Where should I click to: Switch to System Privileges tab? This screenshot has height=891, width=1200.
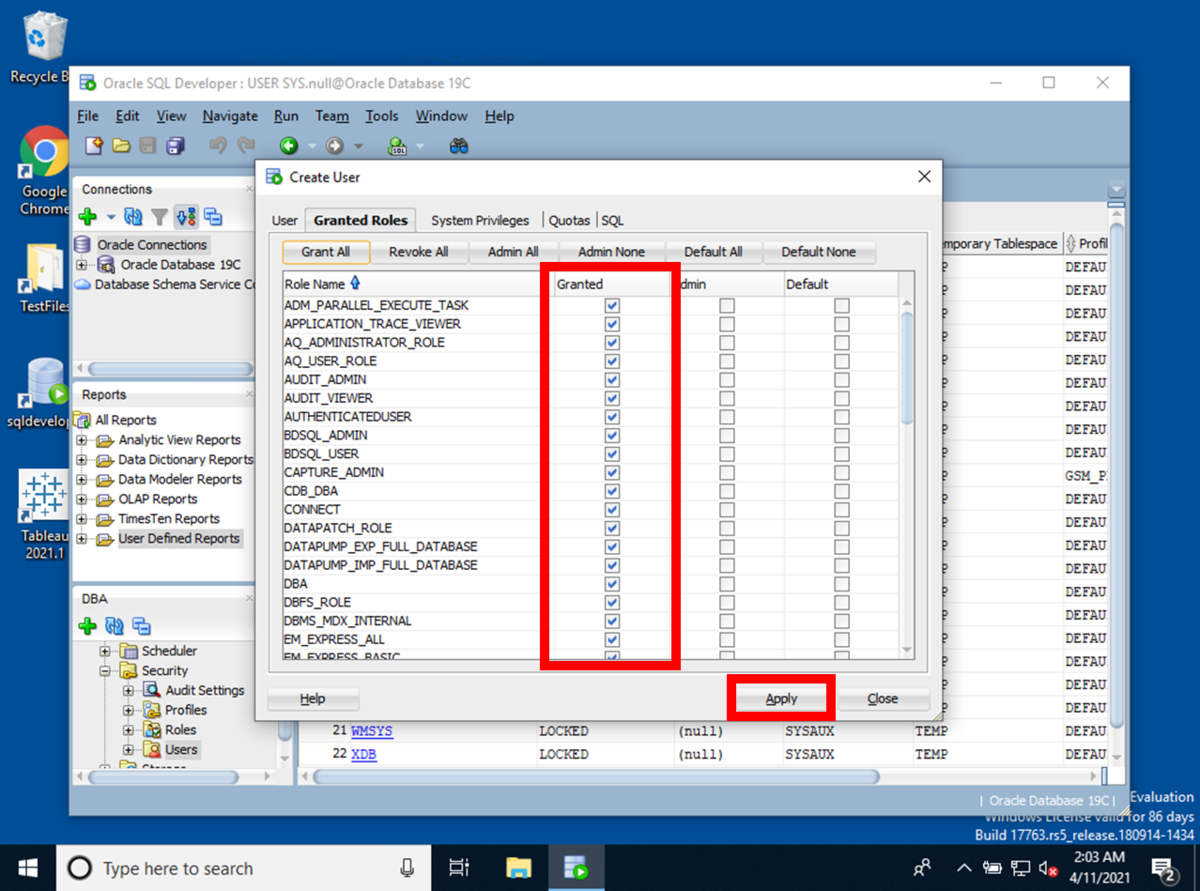click(x=480, y=220)
